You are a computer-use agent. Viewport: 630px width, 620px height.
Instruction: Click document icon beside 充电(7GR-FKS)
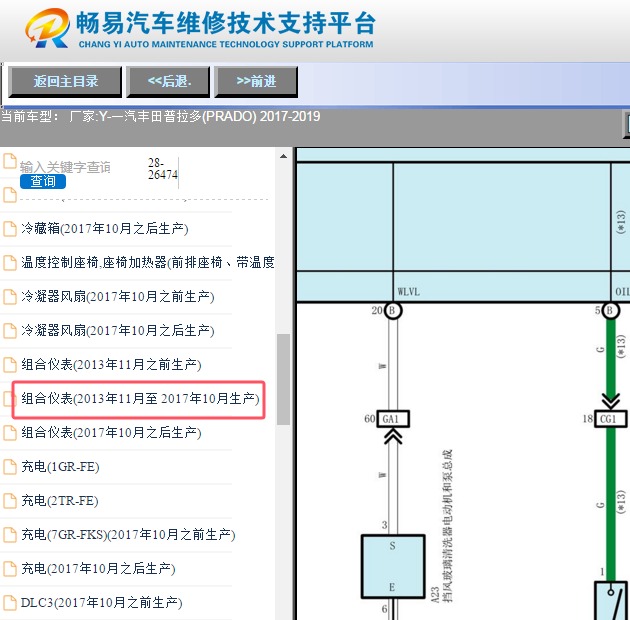coord(10,535)
